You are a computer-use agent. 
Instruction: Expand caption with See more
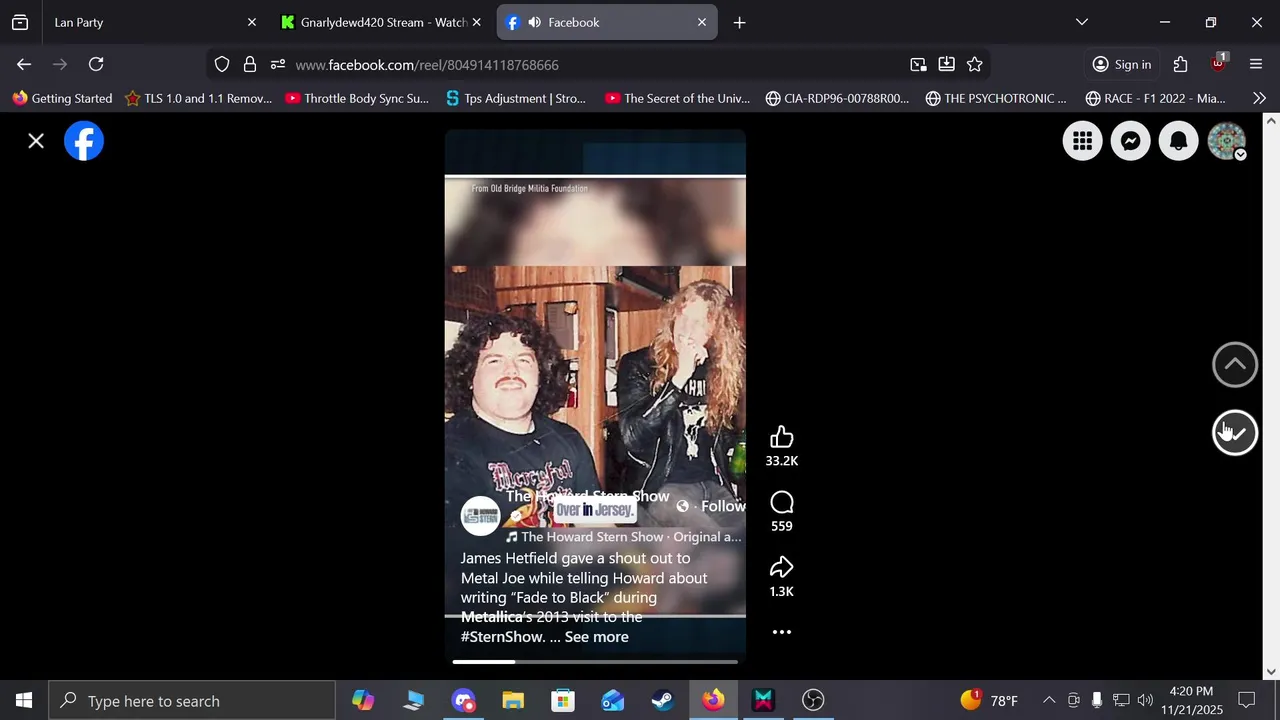pos(596,637)
